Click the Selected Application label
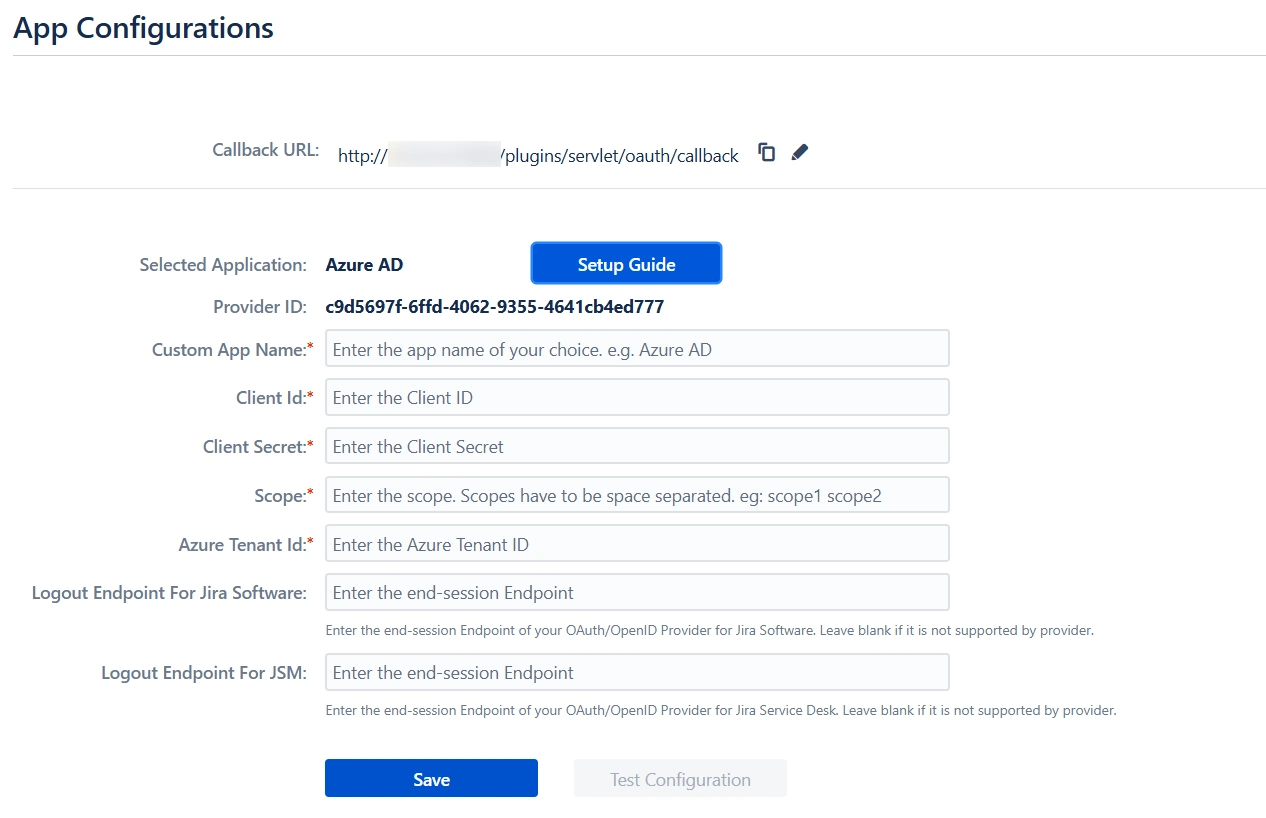This screenshot has height=818, width=1266. [223, 265]
